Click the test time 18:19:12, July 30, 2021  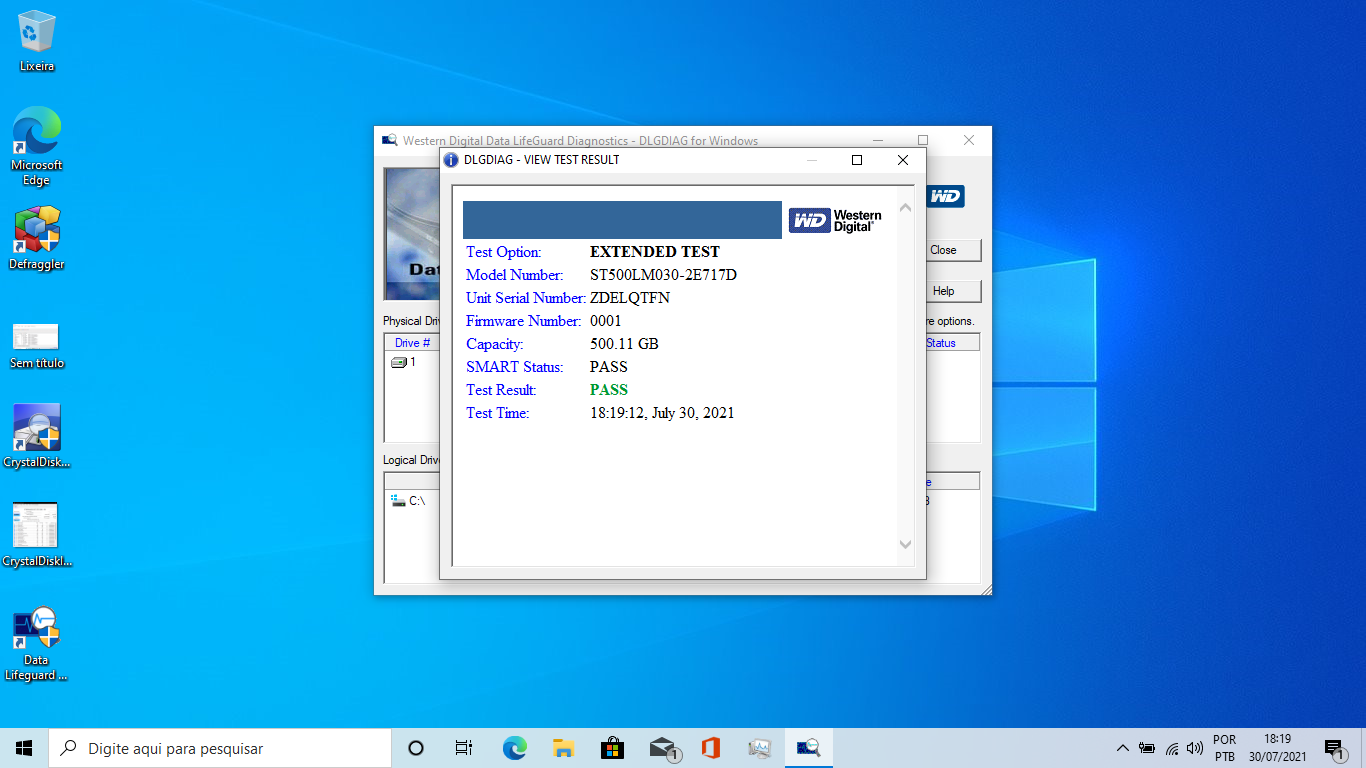pos(662,413)
